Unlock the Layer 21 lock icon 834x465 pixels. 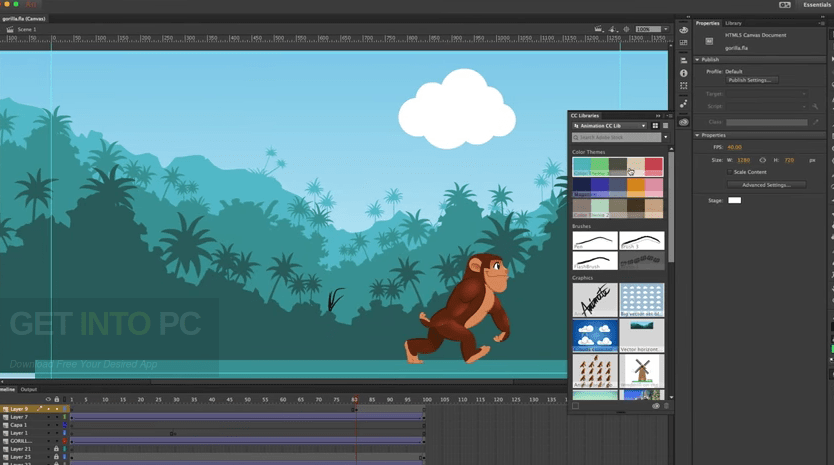point(56,449)
